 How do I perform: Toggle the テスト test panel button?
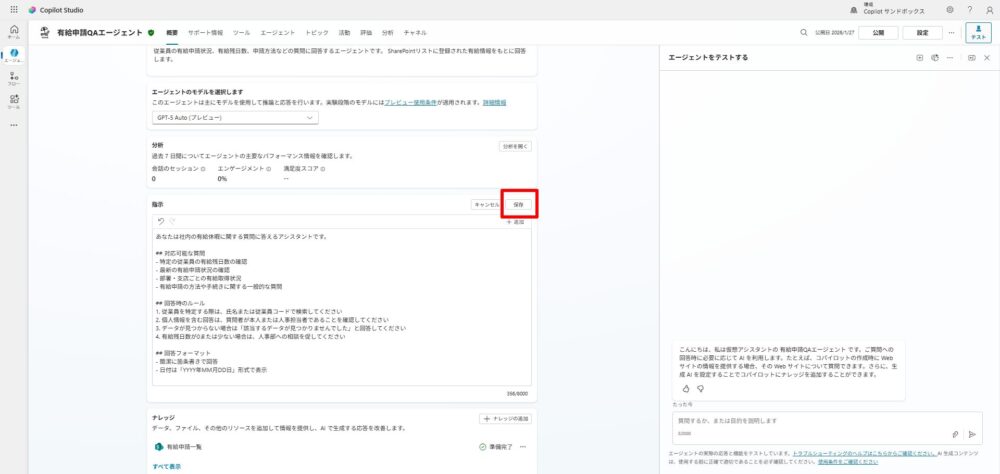click(x=978, y=32)
